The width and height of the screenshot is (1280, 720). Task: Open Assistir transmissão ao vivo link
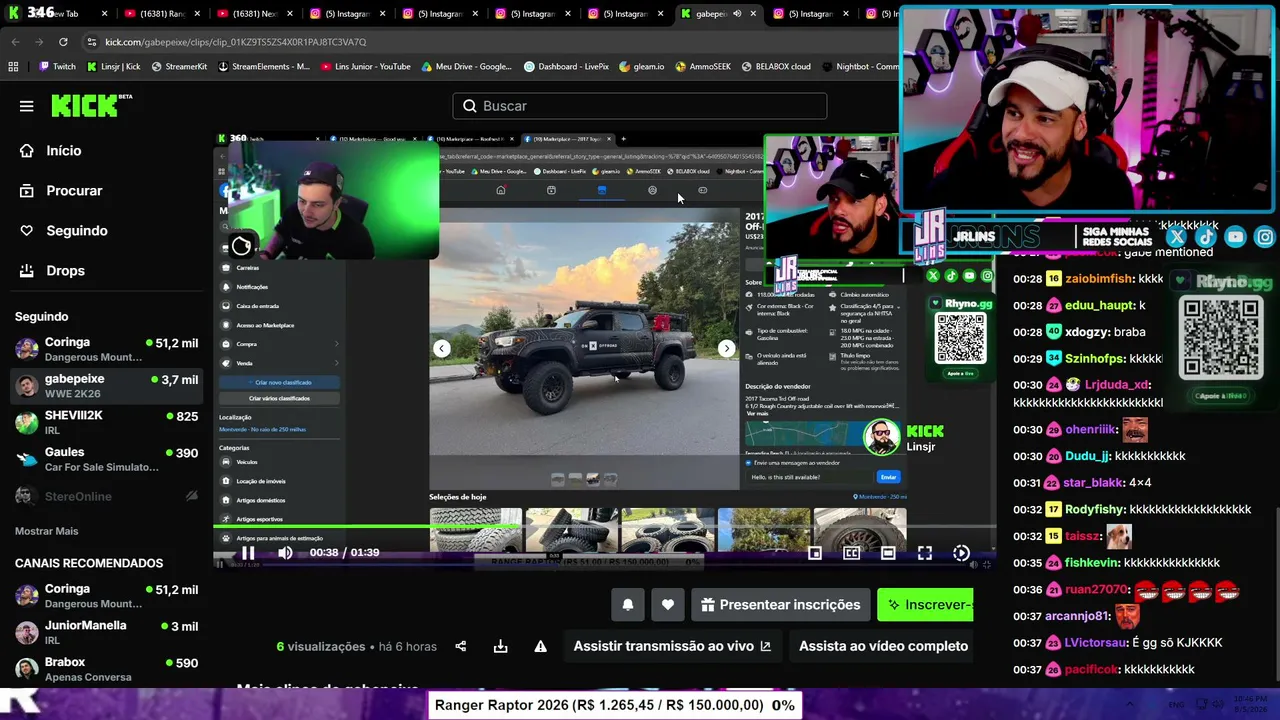click(672, 646)
